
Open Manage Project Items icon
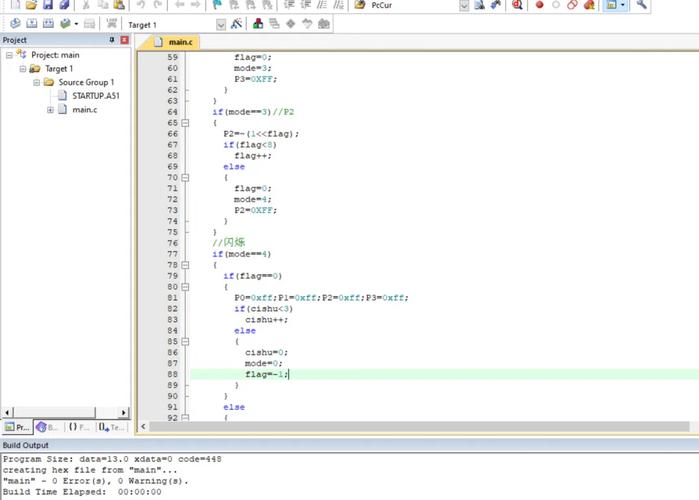259,23
